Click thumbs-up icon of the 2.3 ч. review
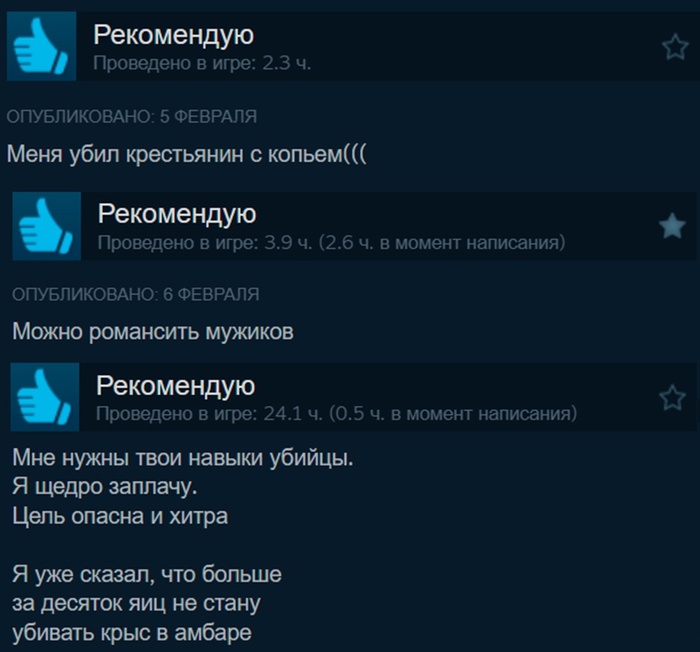Screen dimensions: 700x652 [41, 46]
